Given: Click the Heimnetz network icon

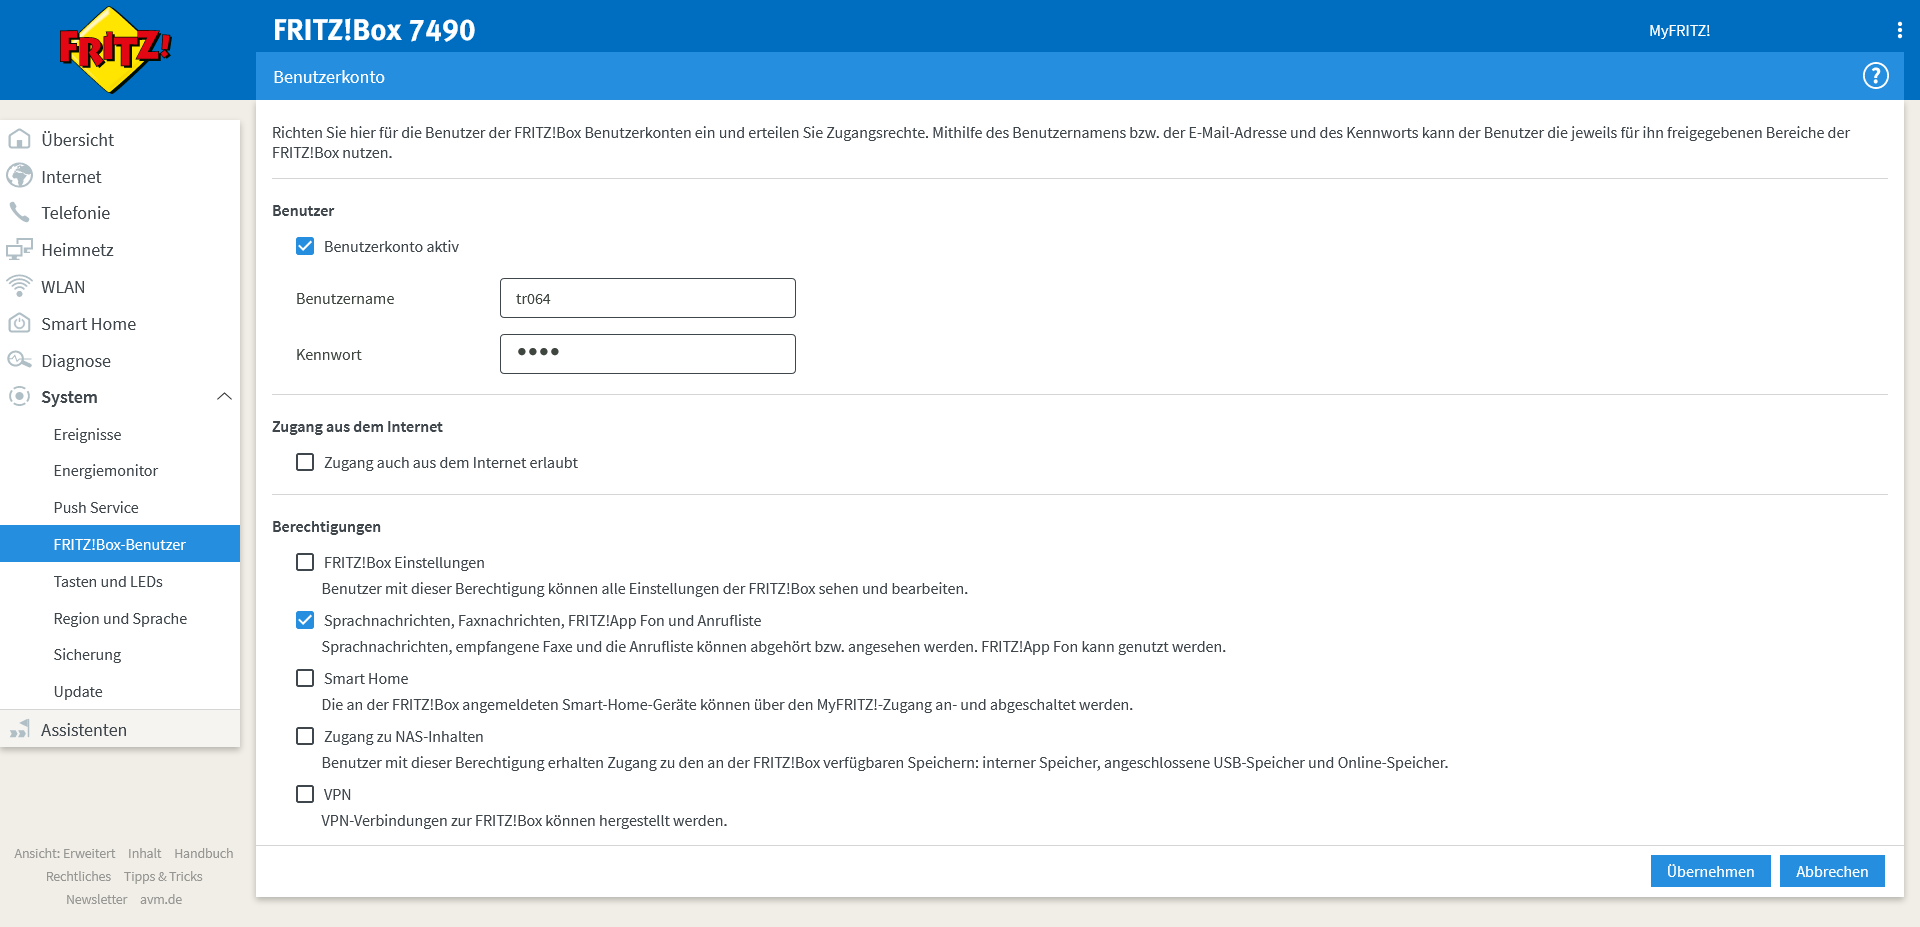Looking at the screenshot, I should click(19, 249).
